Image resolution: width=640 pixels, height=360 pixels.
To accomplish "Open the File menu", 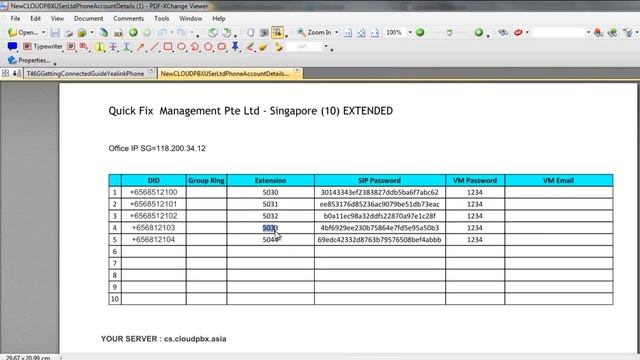I will pyautogui.click(x=16, y=18).
